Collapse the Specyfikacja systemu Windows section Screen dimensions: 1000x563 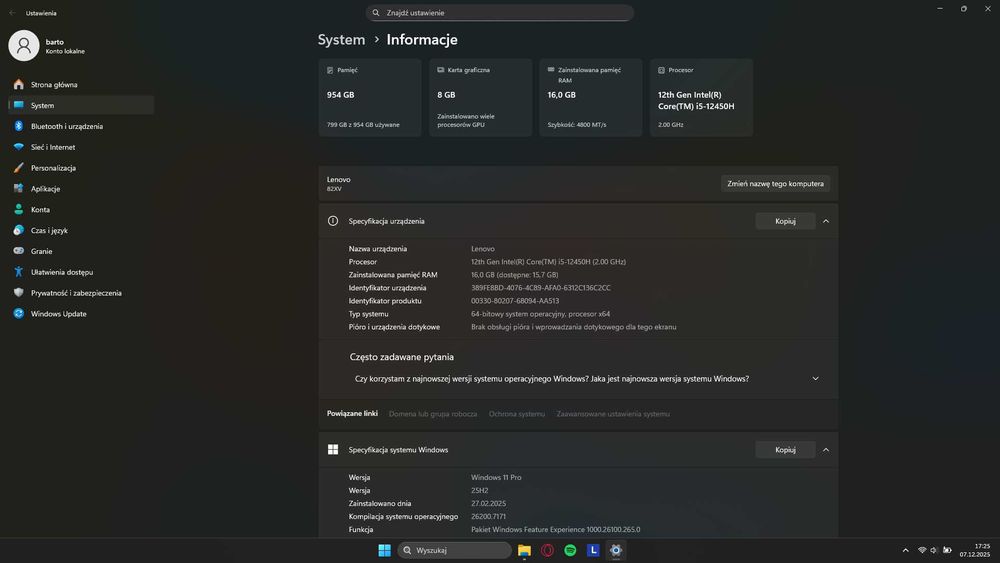pyautogui.click(x=826, y=450)
